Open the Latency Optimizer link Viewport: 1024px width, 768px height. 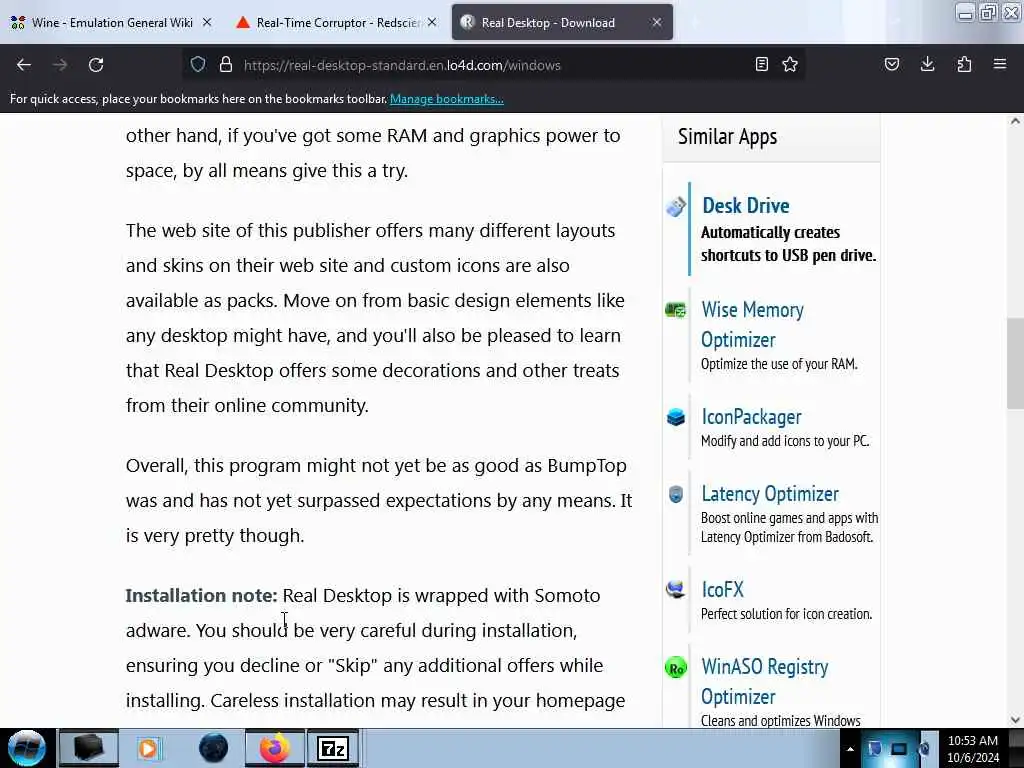point(770,494)
